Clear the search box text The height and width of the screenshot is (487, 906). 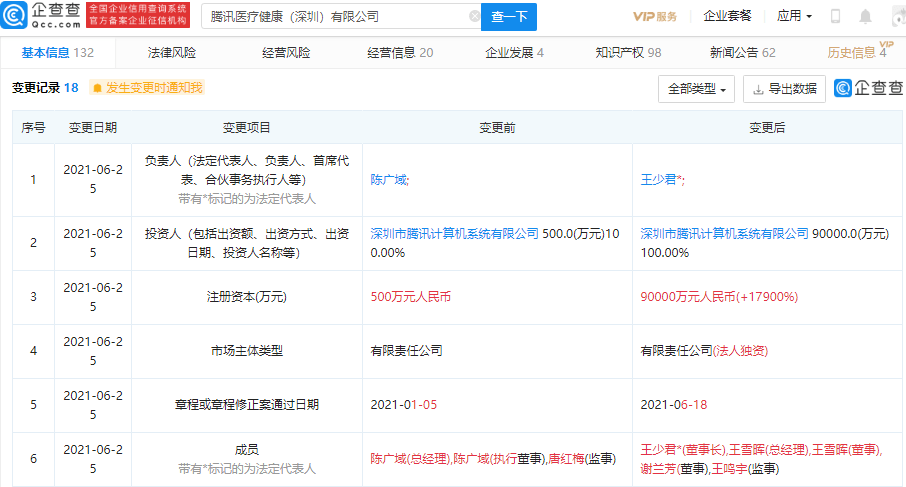pos(474,17)
